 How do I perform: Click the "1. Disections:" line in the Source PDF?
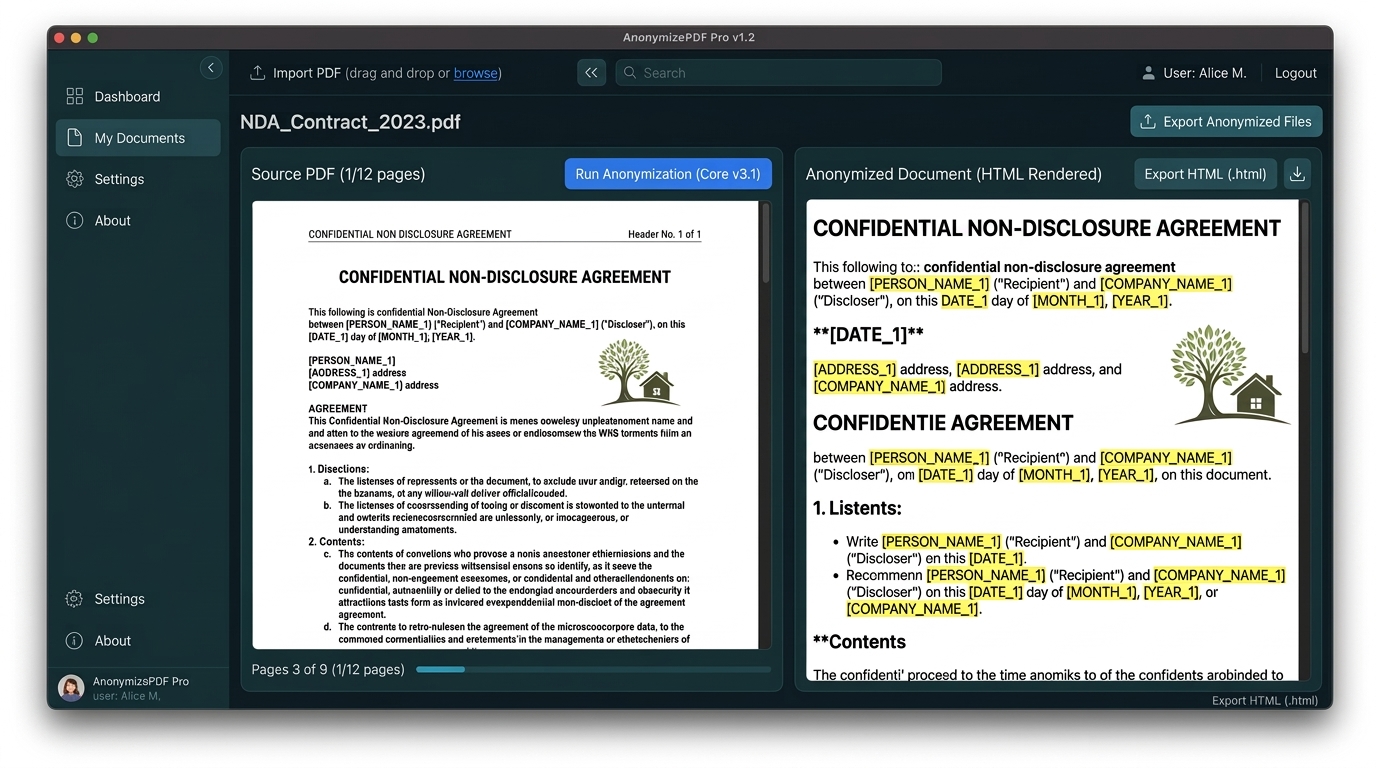coord(339,469)
